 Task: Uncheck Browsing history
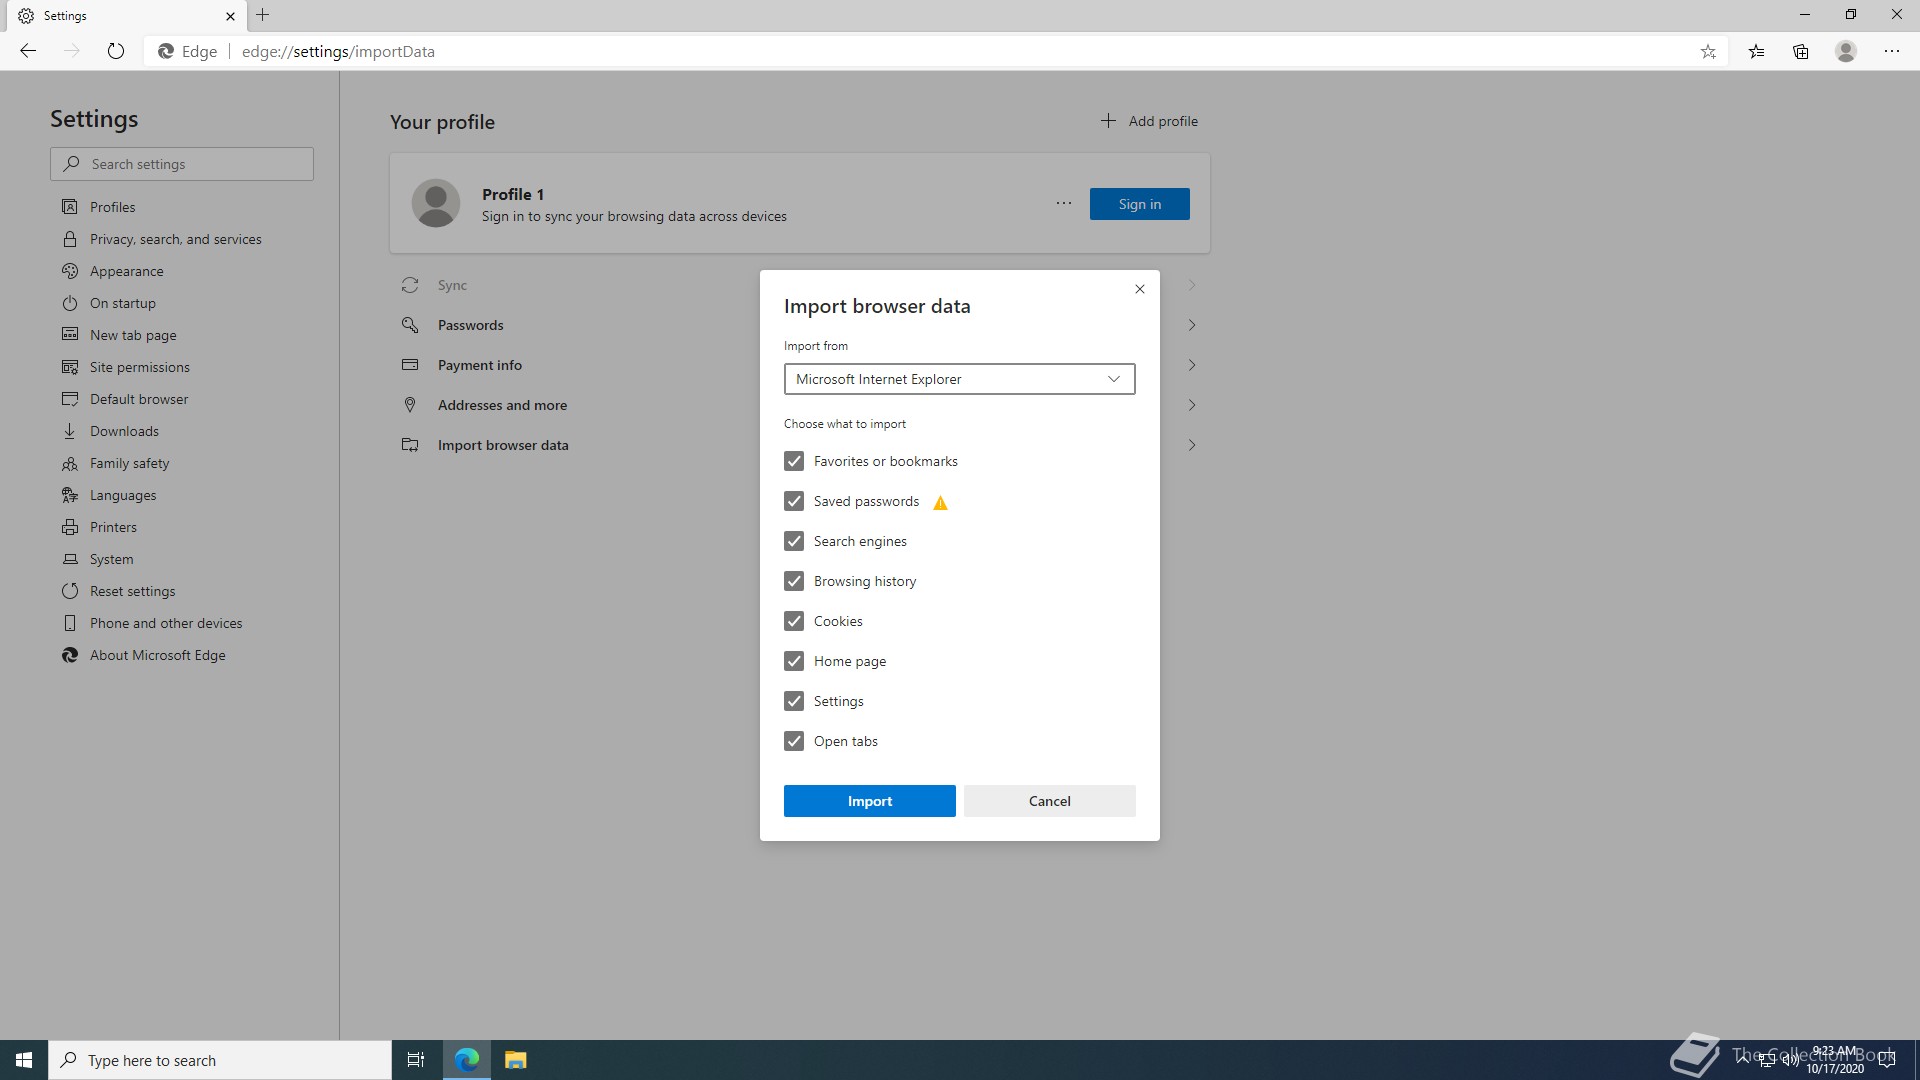tap(794, 581)
